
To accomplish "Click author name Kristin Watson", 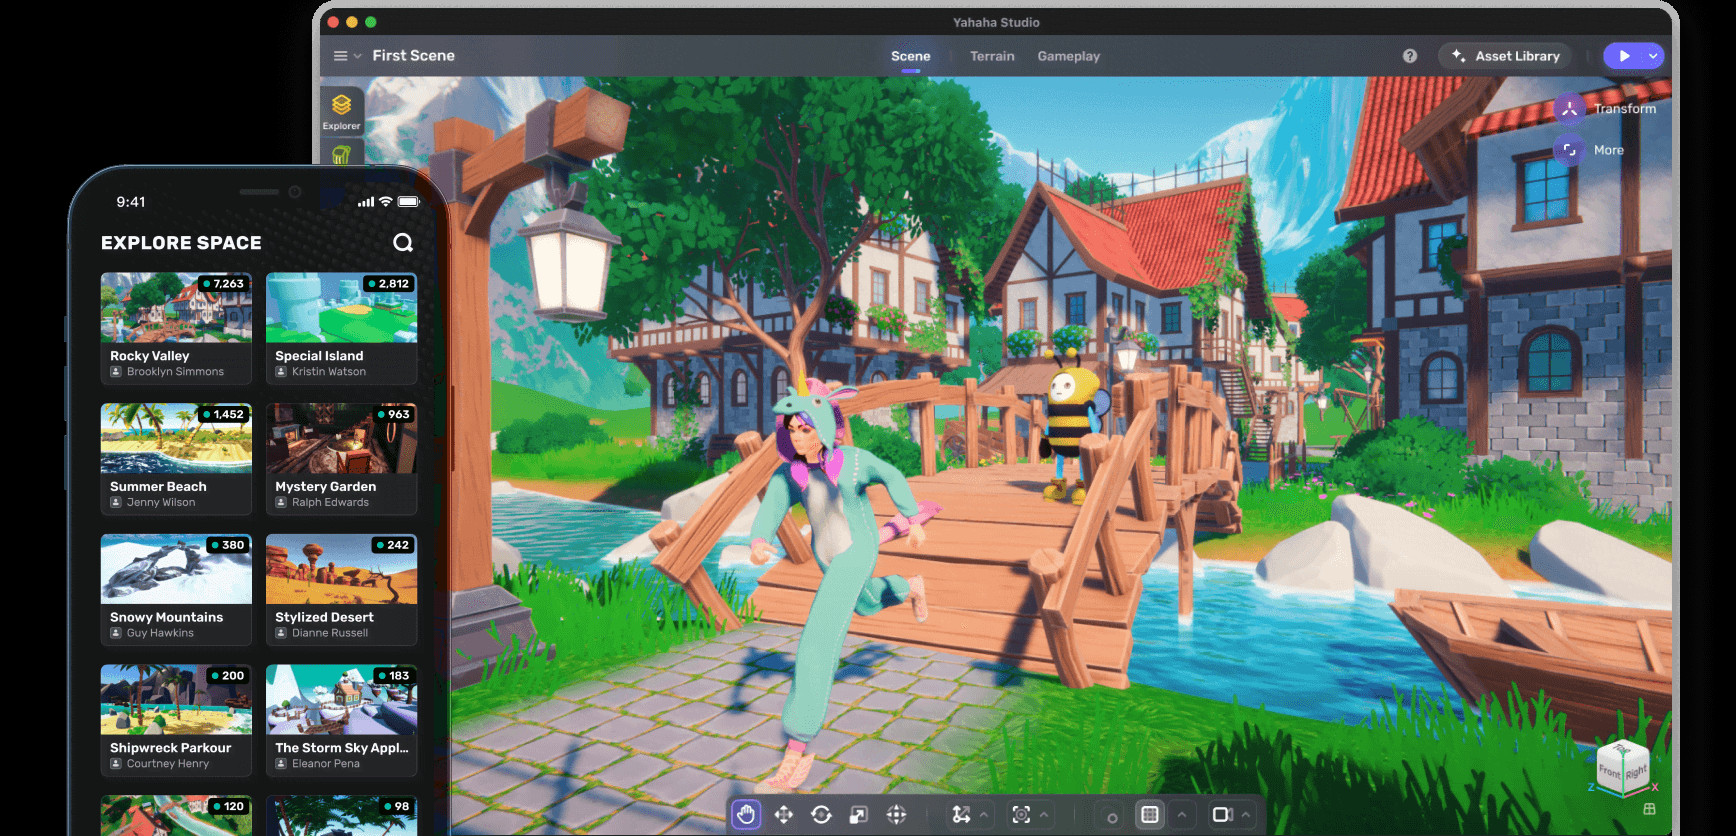I will pos(328,372).
